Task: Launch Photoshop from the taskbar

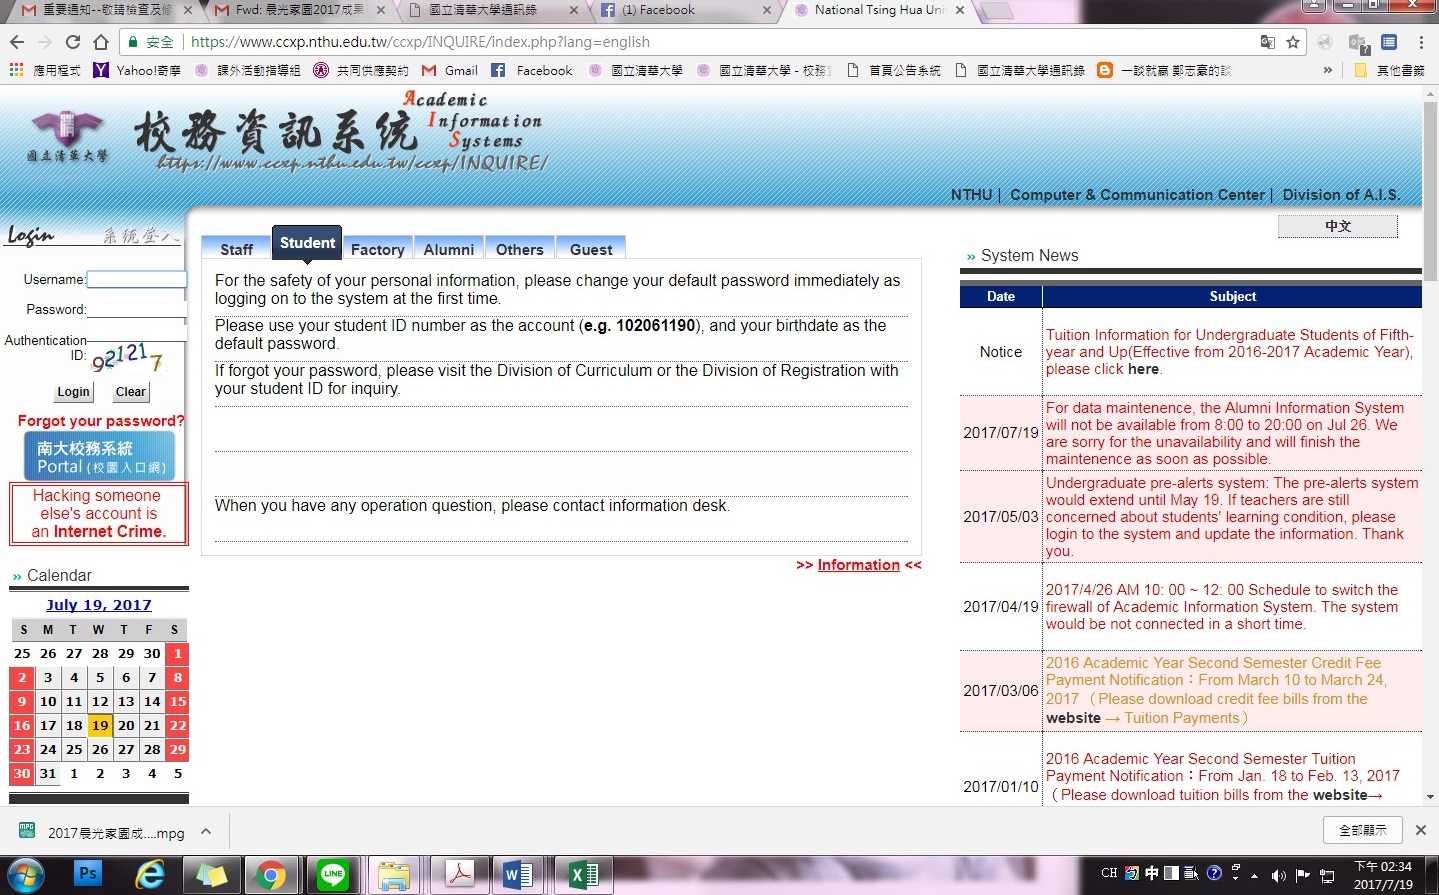Action: pyautogui.click(x=88, y=874)
